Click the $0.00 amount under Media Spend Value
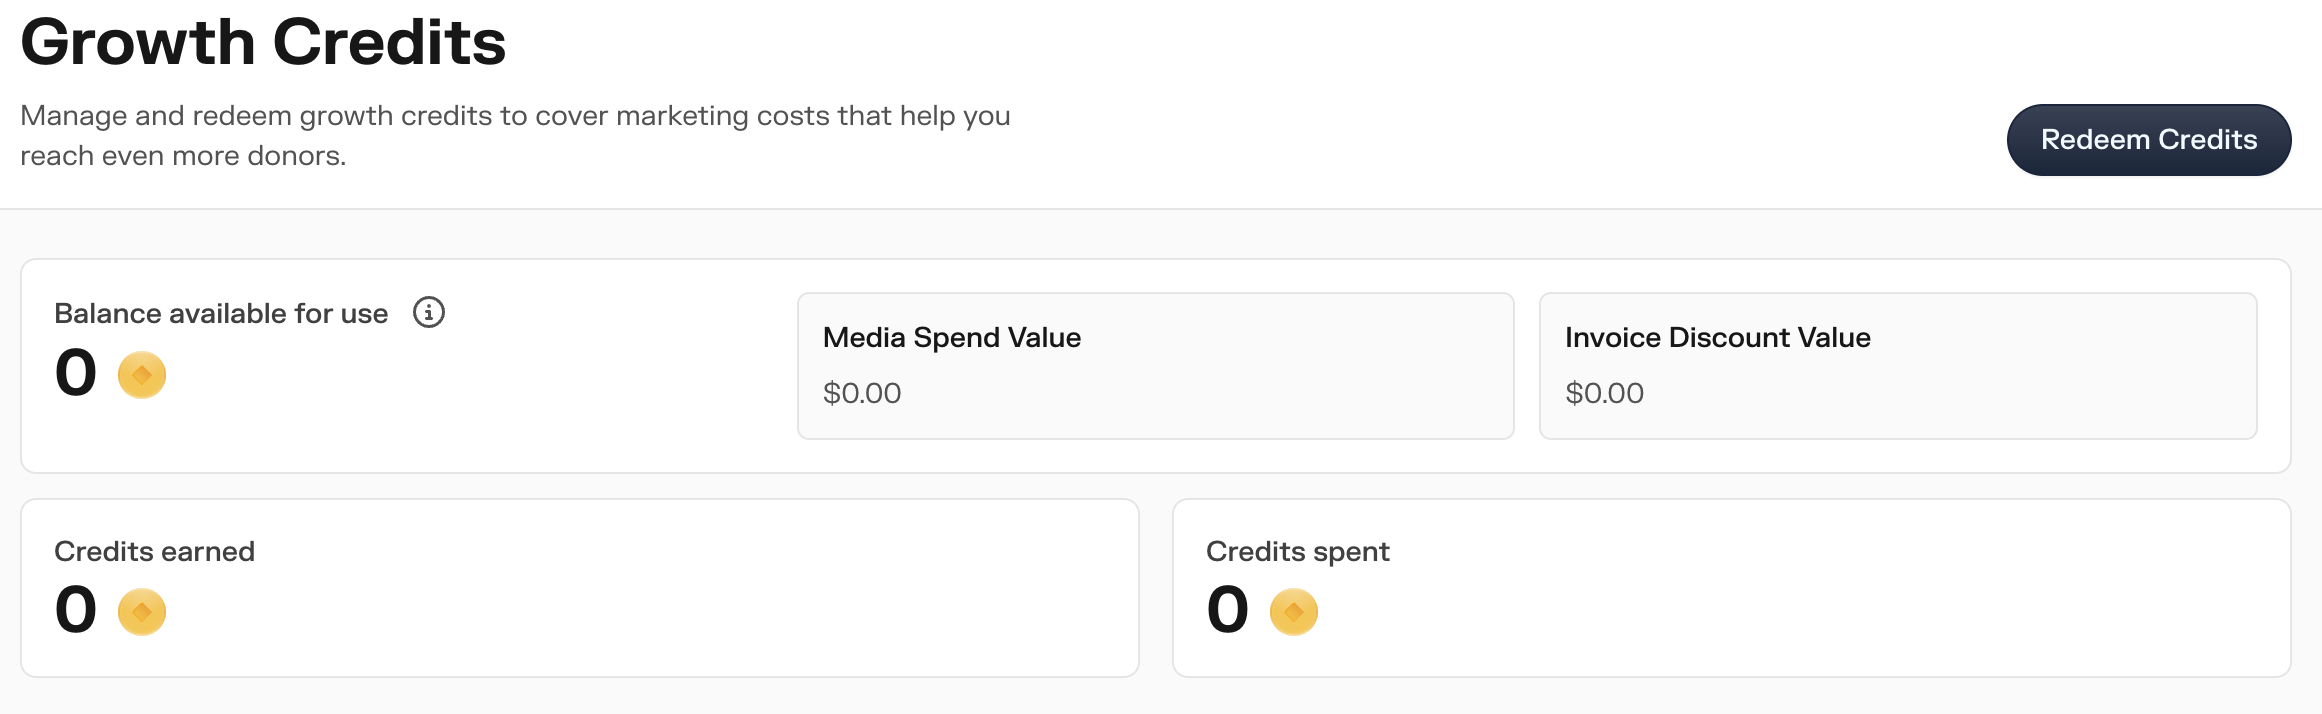The width and height of the screenshot is (2322, 714). coord(862,393)
